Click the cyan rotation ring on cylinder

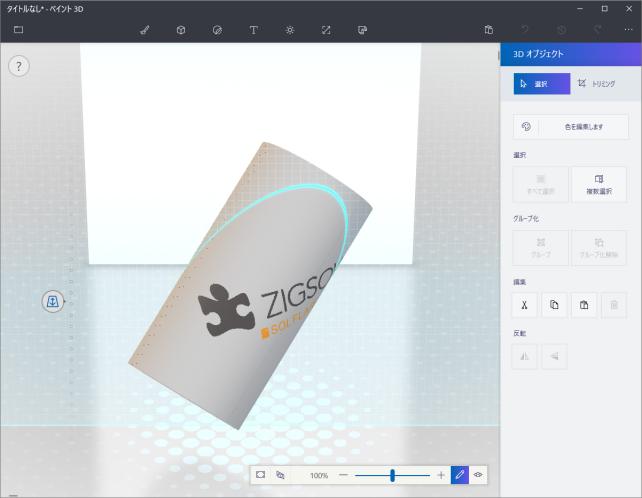point(311,187)
